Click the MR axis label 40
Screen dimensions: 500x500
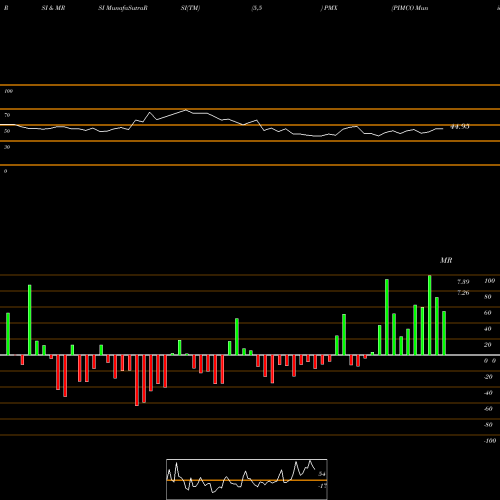coord(488,329)
